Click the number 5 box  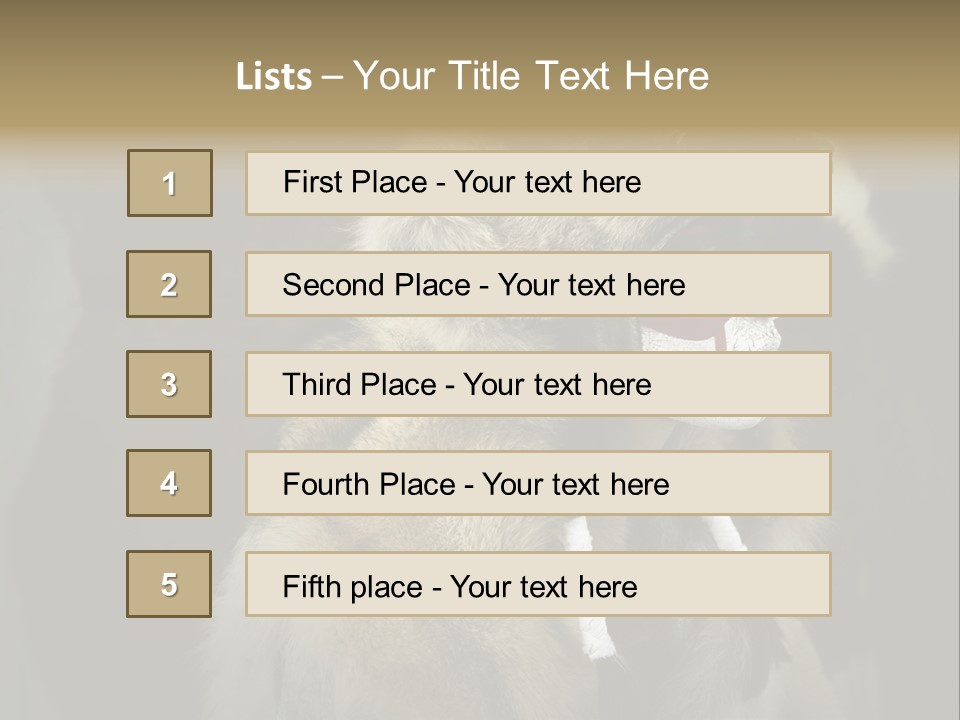[169, 584]
